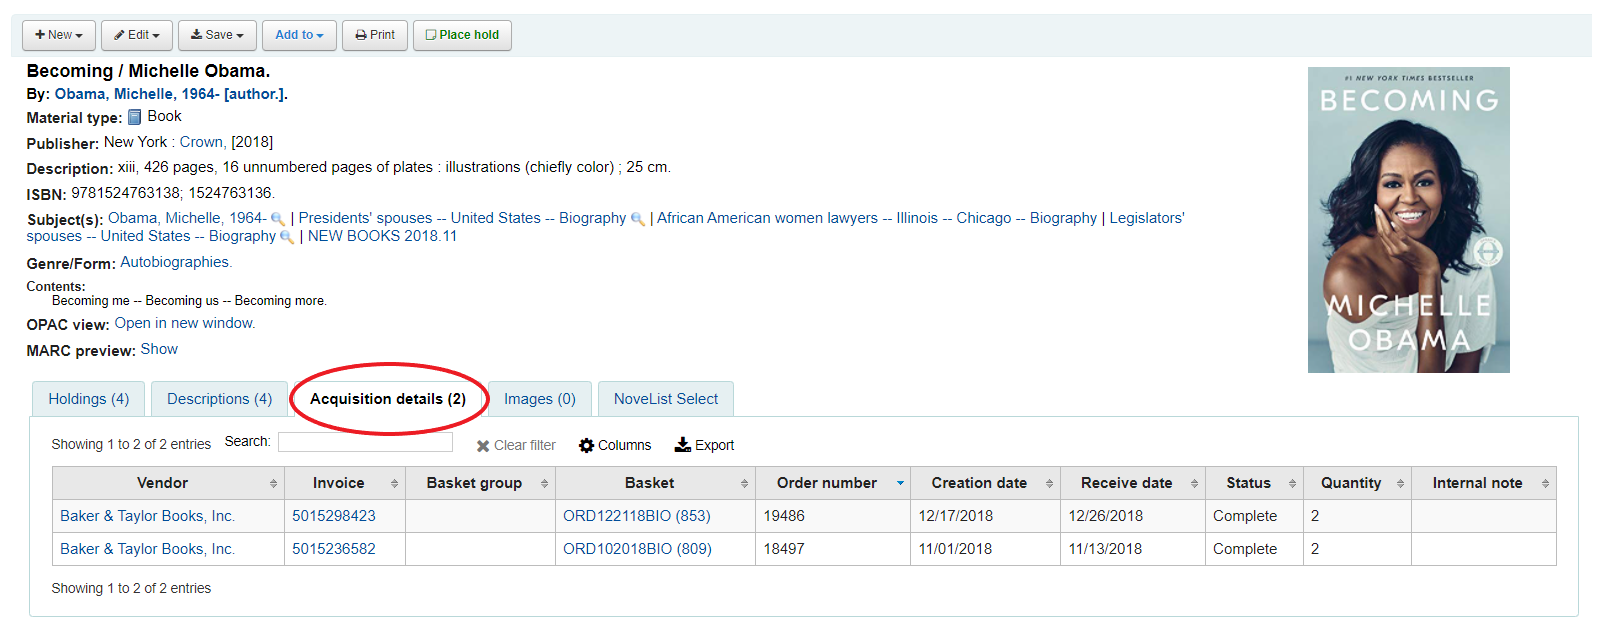Expand the Add to dropdown
This screenshot has height=631, width=1610.
[x=299, y=35]
